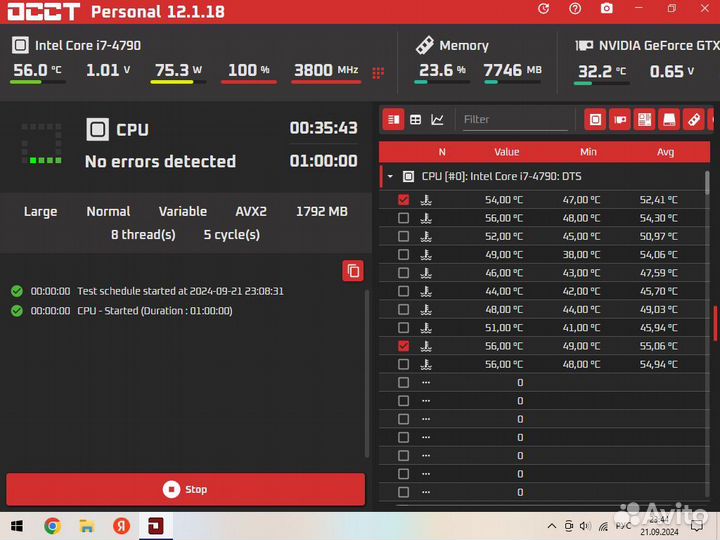Check the checkbox of sensor row with Avg 54,94 °C
This screenshot has width=720, height=540.
pos(404,365)
